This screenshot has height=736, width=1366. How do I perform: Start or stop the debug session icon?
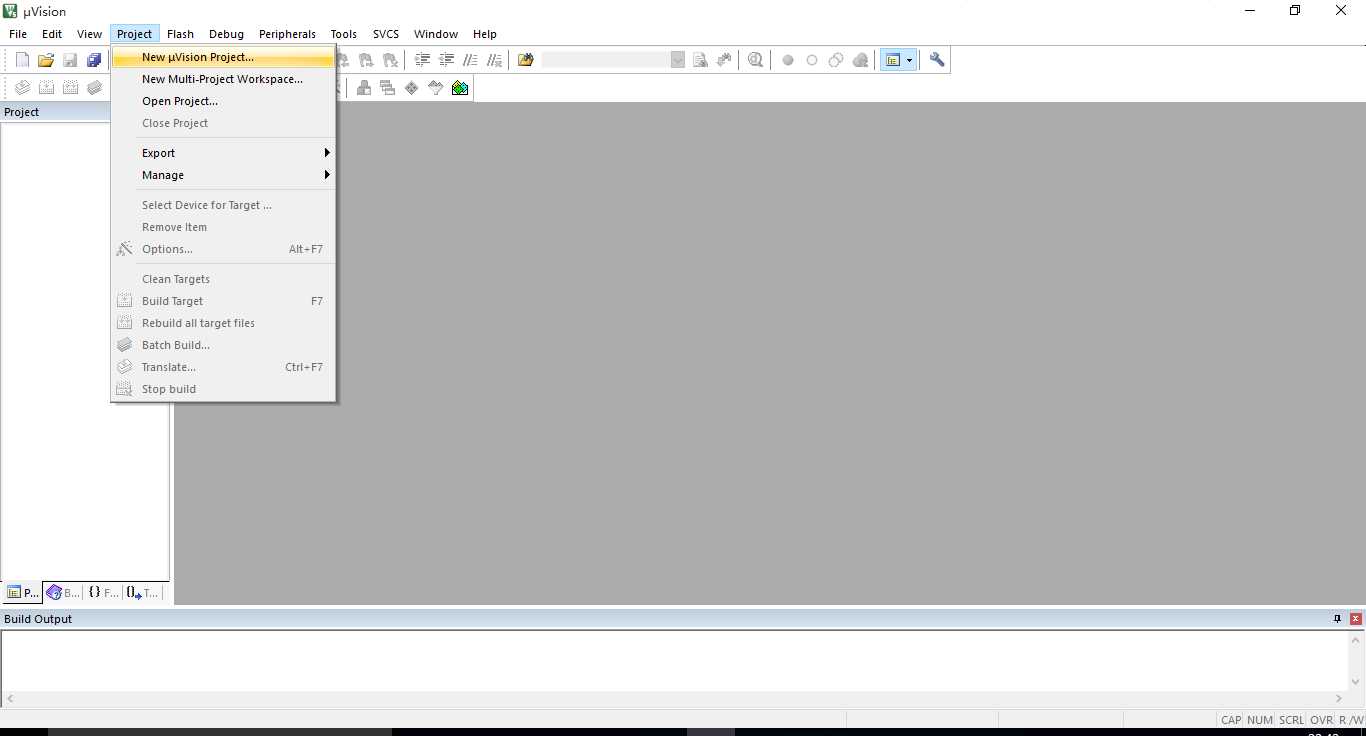(x=755, y=60)
